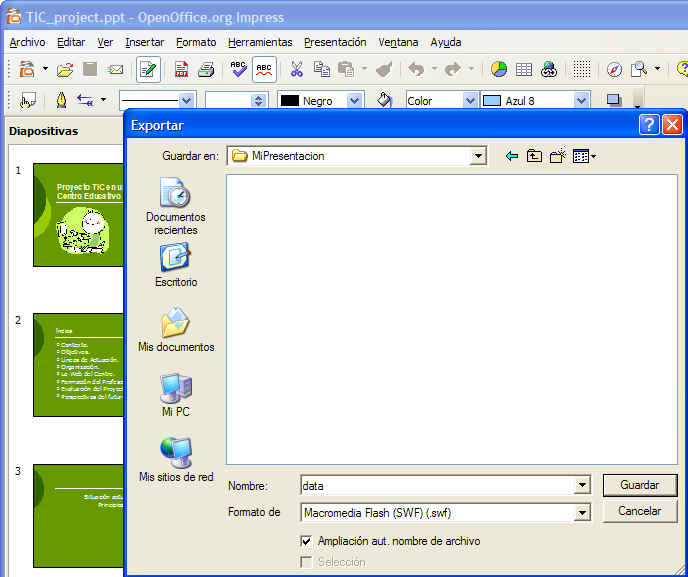This screenshot has width=688, height=577.
Task: Go up one folder level in the dialog
Action: click(535, 156)
